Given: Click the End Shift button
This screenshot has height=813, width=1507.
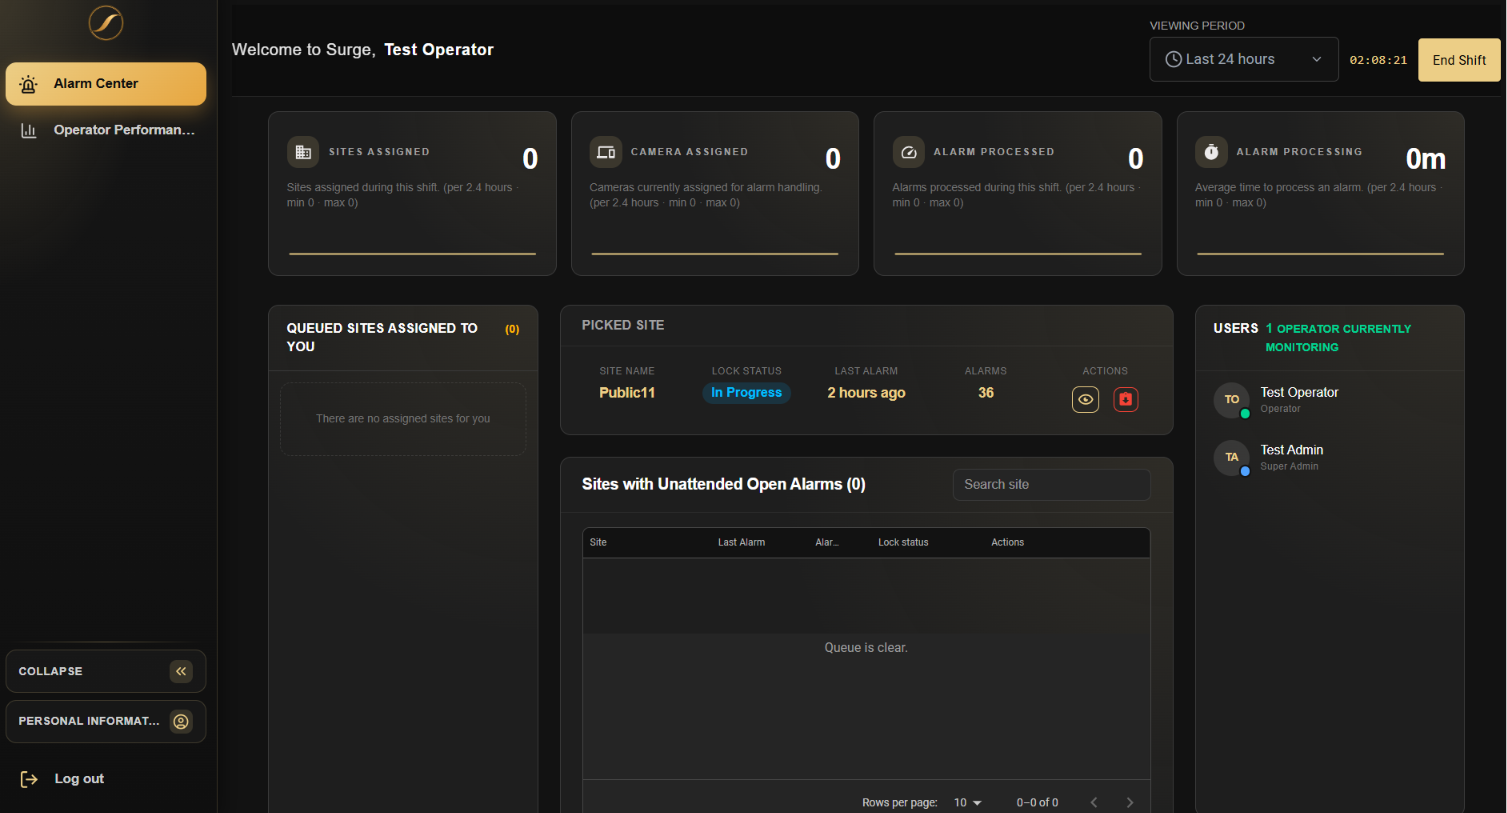Looking at the screenshot, I should click(1459, 60).
